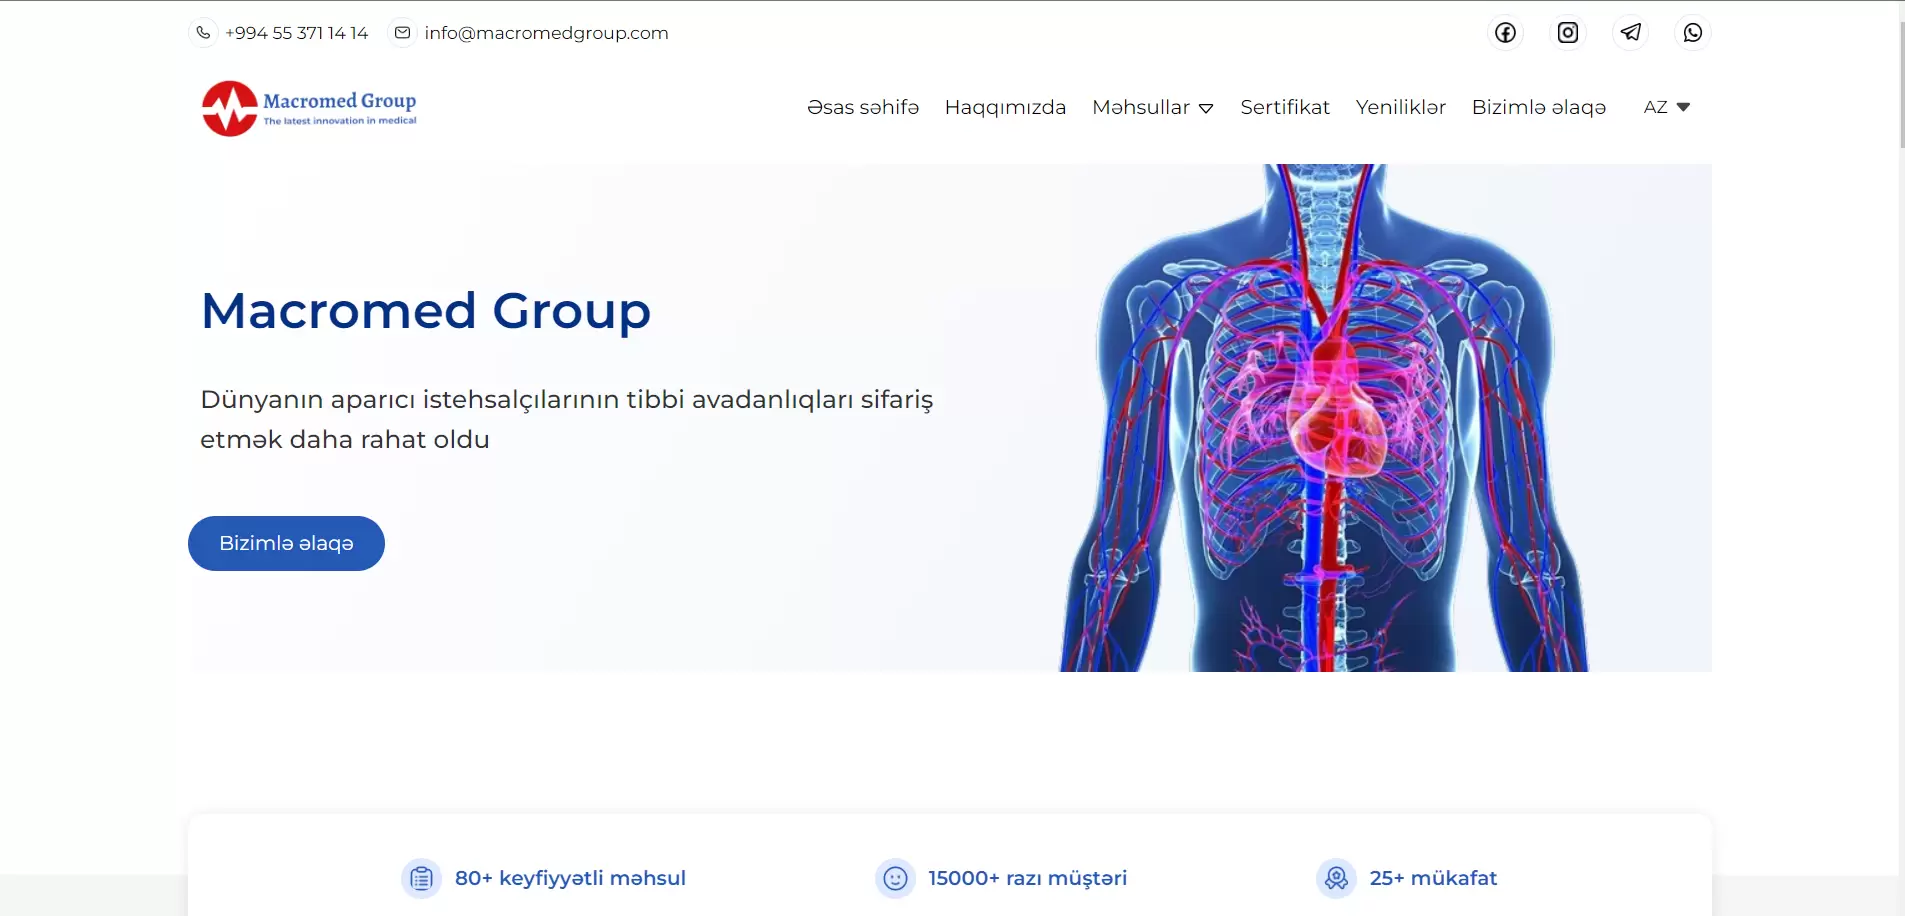Viewport: 1905px width, 916px height.
Task: Click the award badge icon beside 25+ mükafat
Action: point(1336,879)
